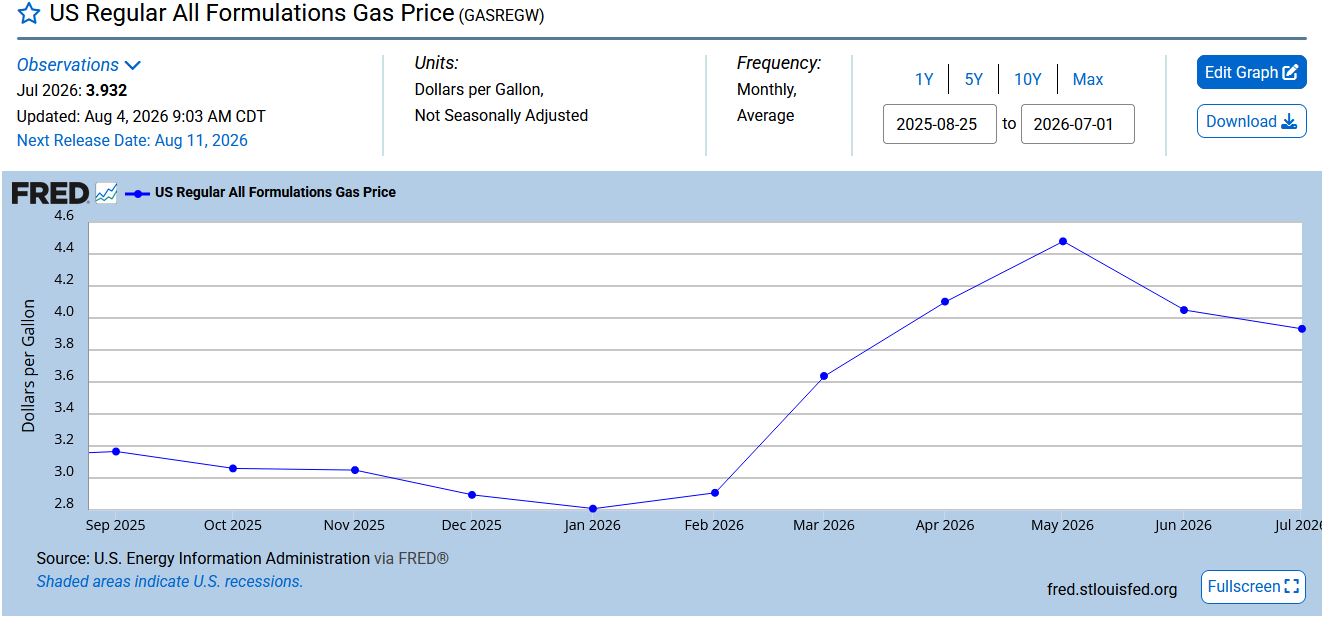Click the May 2026 x-axis label
Screen dimensions: 1329x630
[1062, 525]
